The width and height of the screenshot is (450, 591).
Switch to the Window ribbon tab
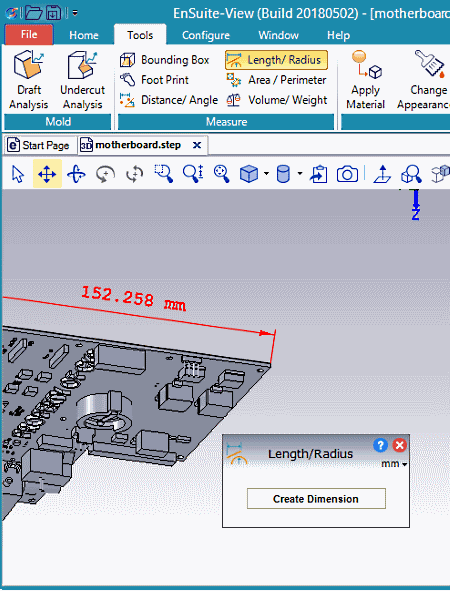pyautogui.click(x=279, y=35)
